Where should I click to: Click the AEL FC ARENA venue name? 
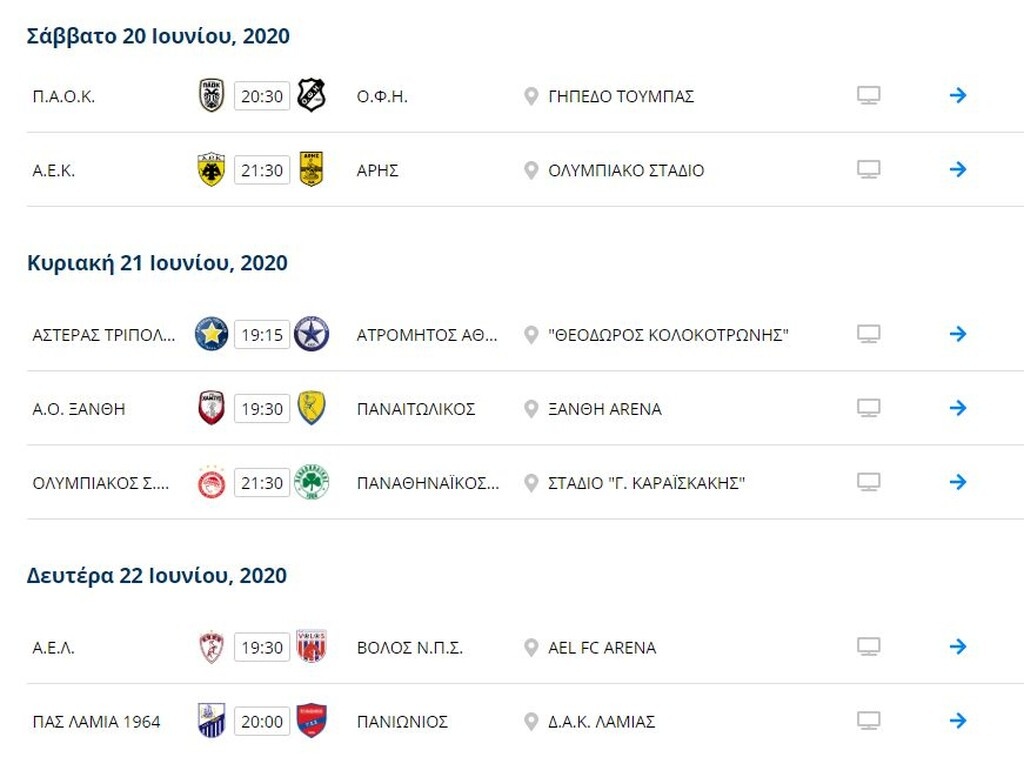602,648
